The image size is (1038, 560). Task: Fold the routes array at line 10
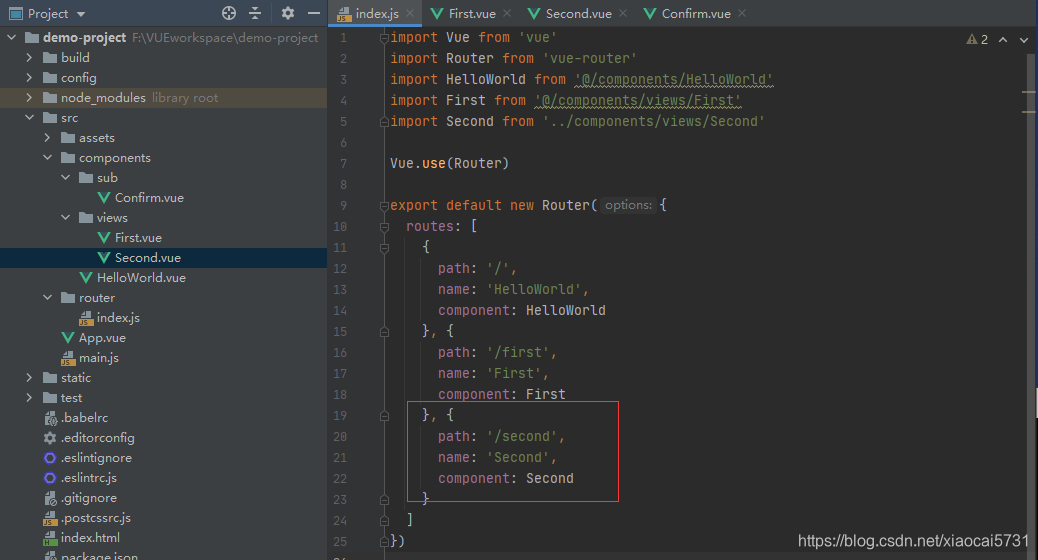point(384,227)
